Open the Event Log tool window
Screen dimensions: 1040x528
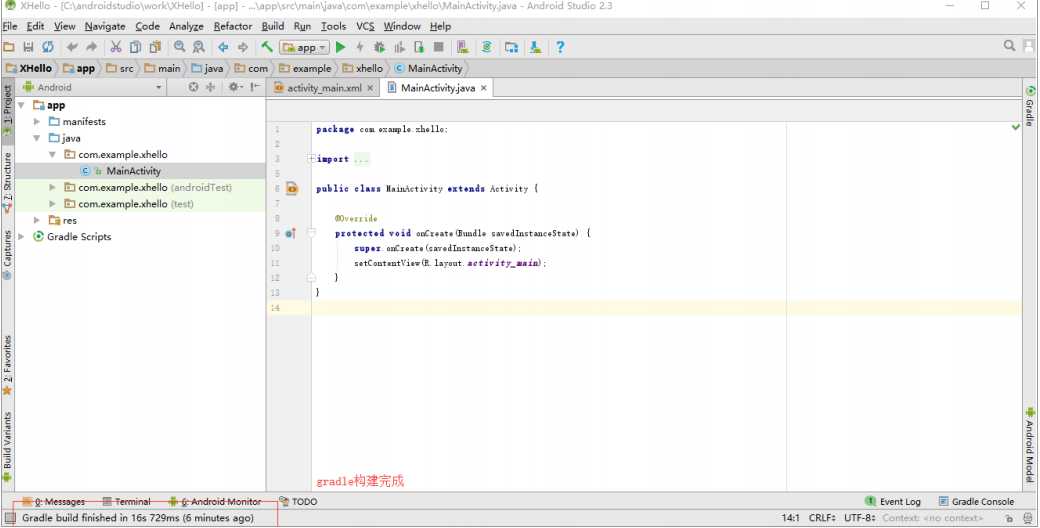pyautogui.click(x=893, y=502)
